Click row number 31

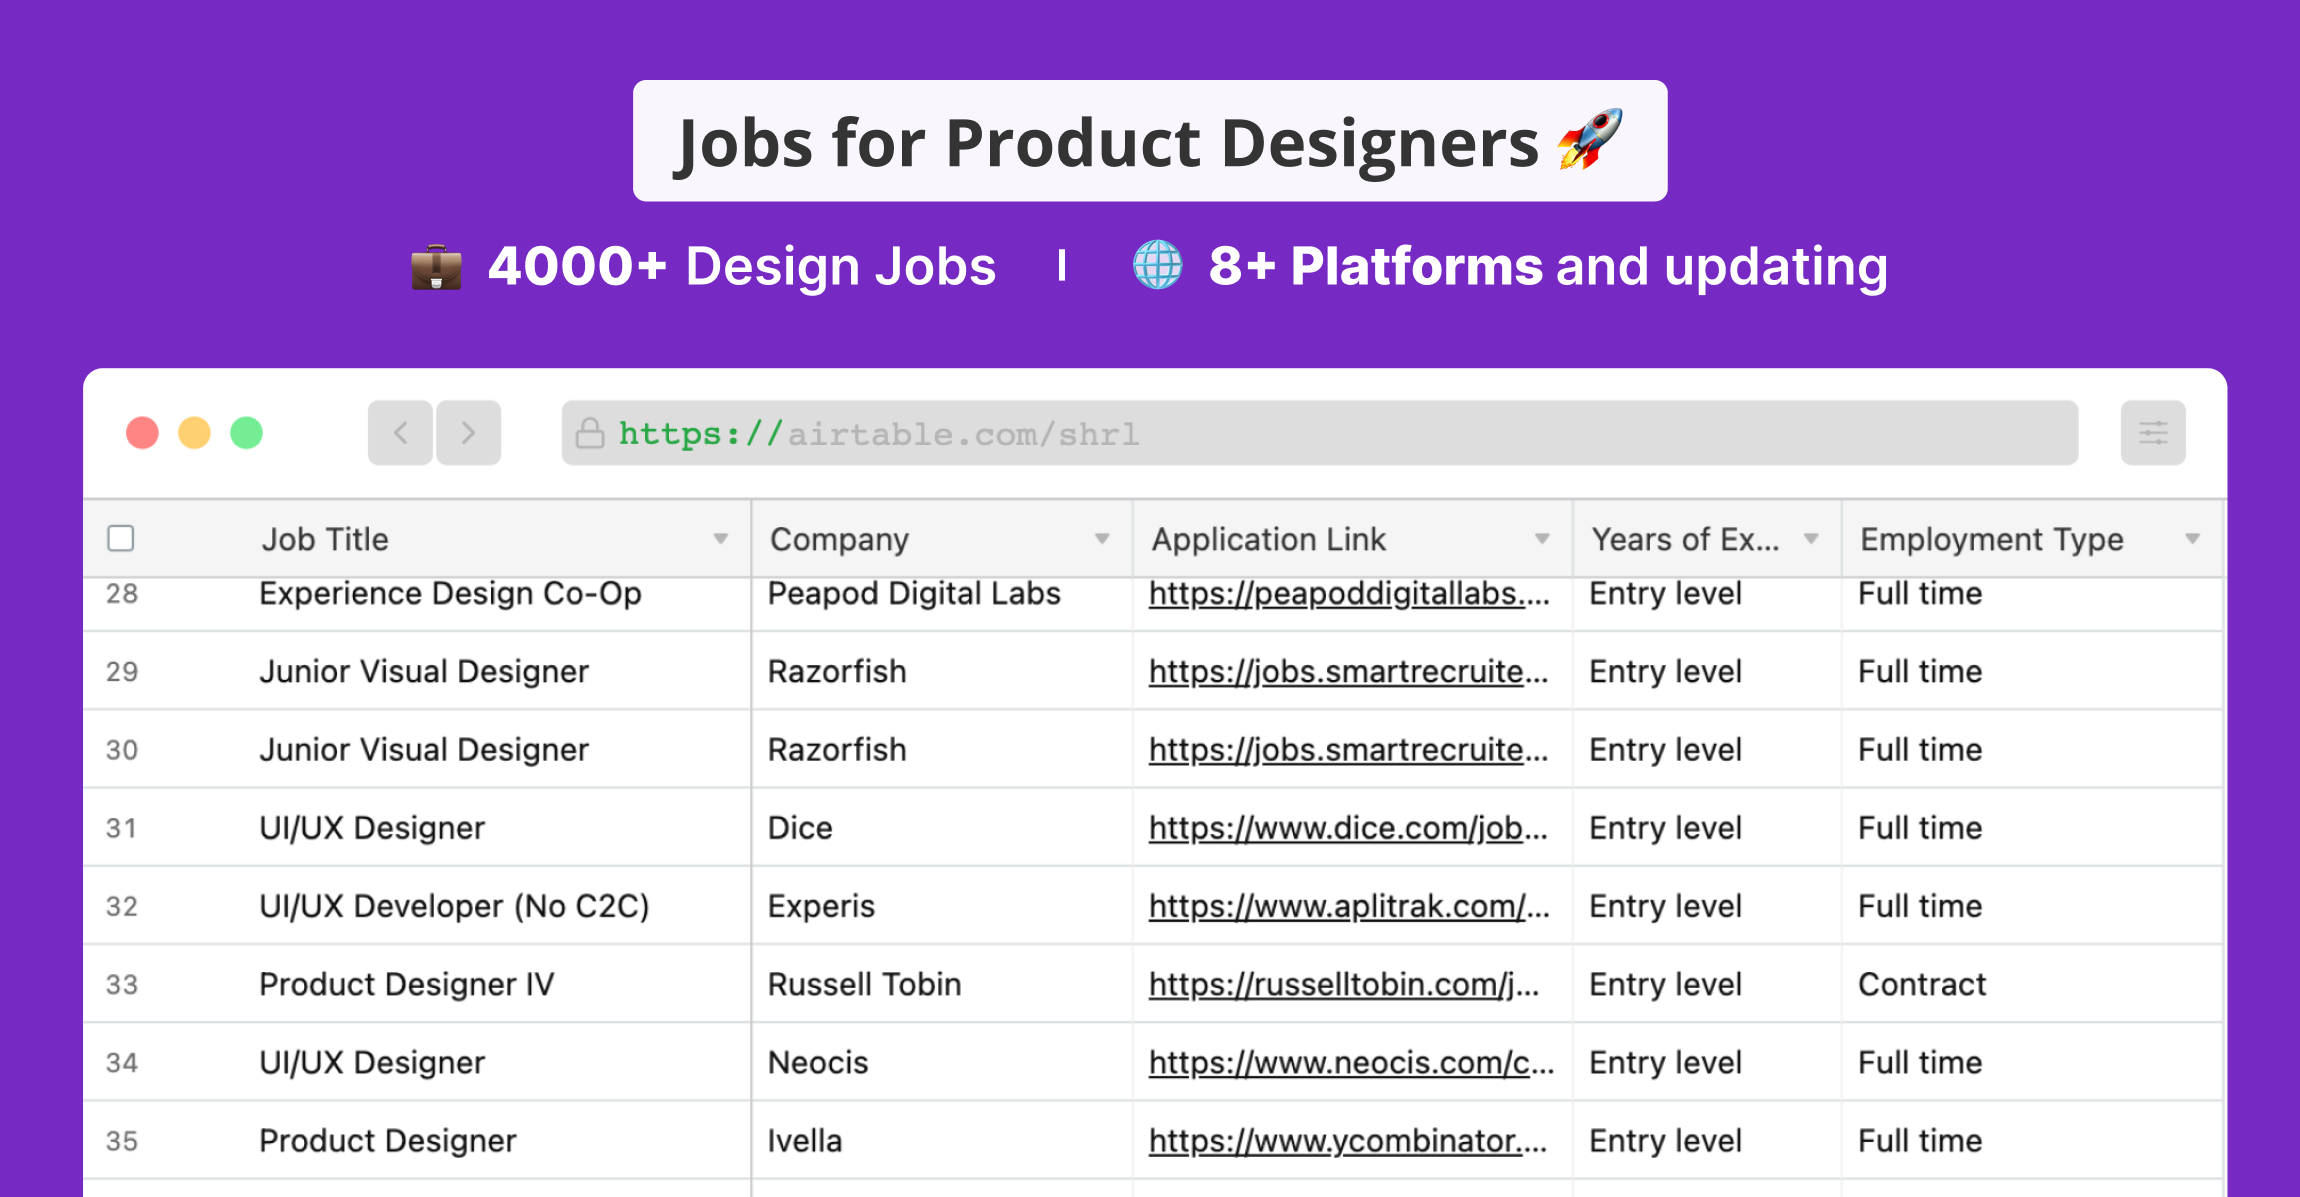[x=121, y=828]
